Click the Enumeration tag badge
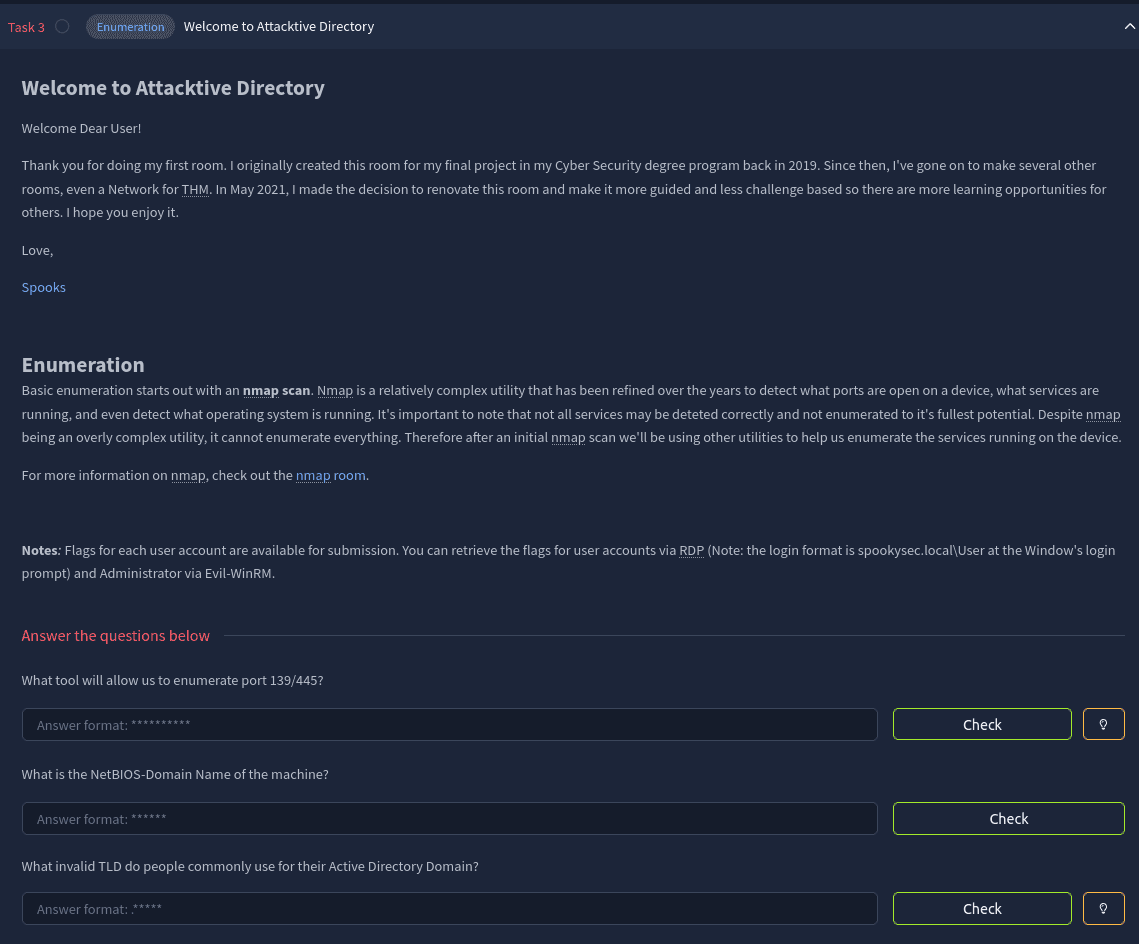The height and width of the screenshot is (944, 1139). coord(130,27)
